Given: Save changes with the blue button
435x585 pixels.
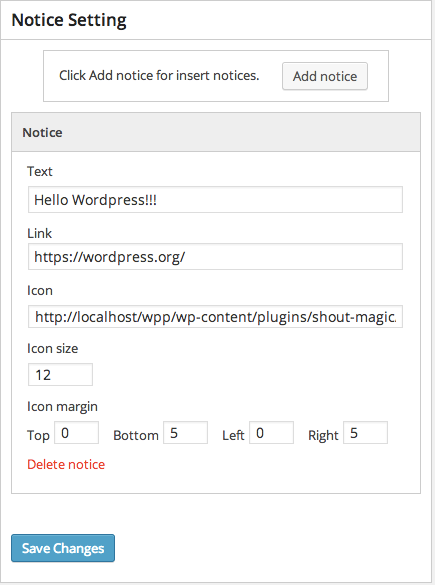Looking at the screenshot, I should (x=63, y=548).
